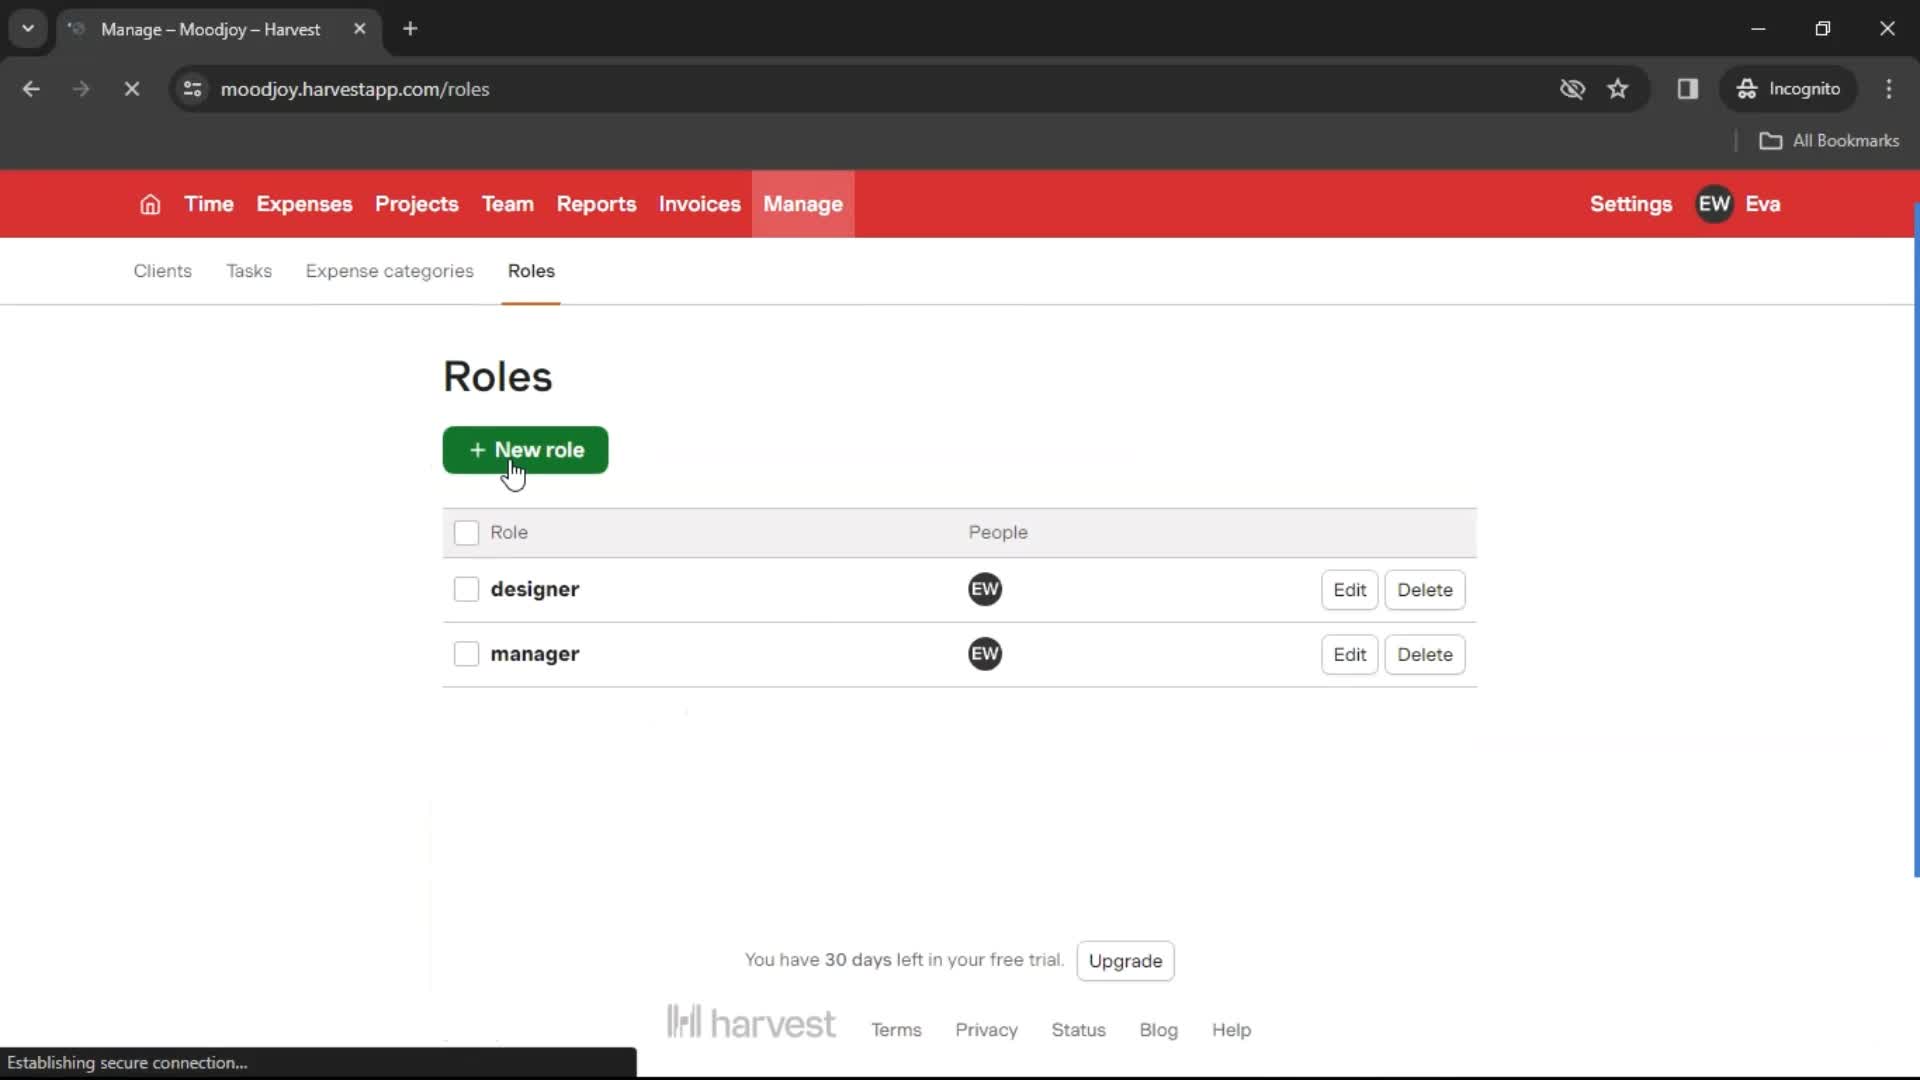
Task: Toggle the manager role checkbox
Action: click(465, 654)
